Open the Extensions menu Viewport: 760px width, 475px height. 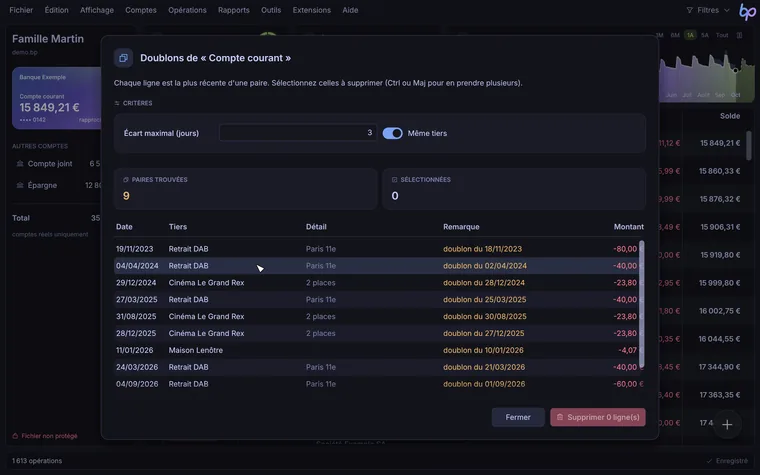click(x=312, y=10)
